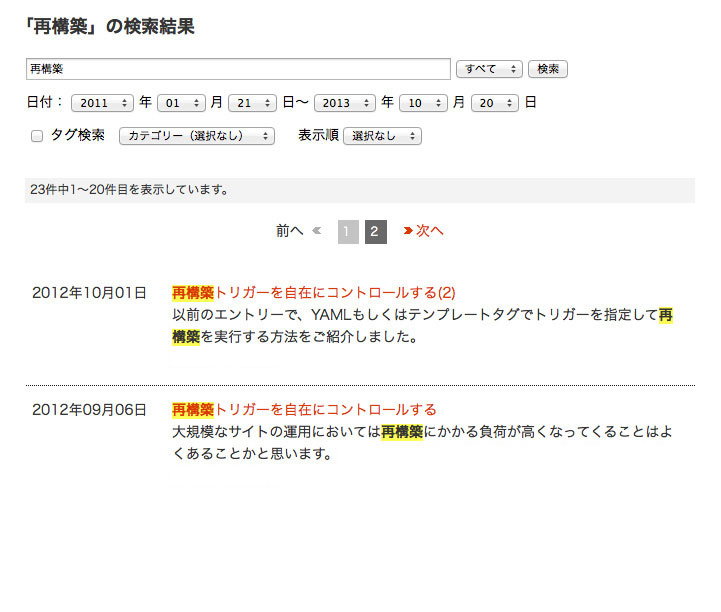Click the excerpt starting 以前のエントリーで
This screenshot has width=721, height=612.
pyautogui.click(x=422, y=326)
